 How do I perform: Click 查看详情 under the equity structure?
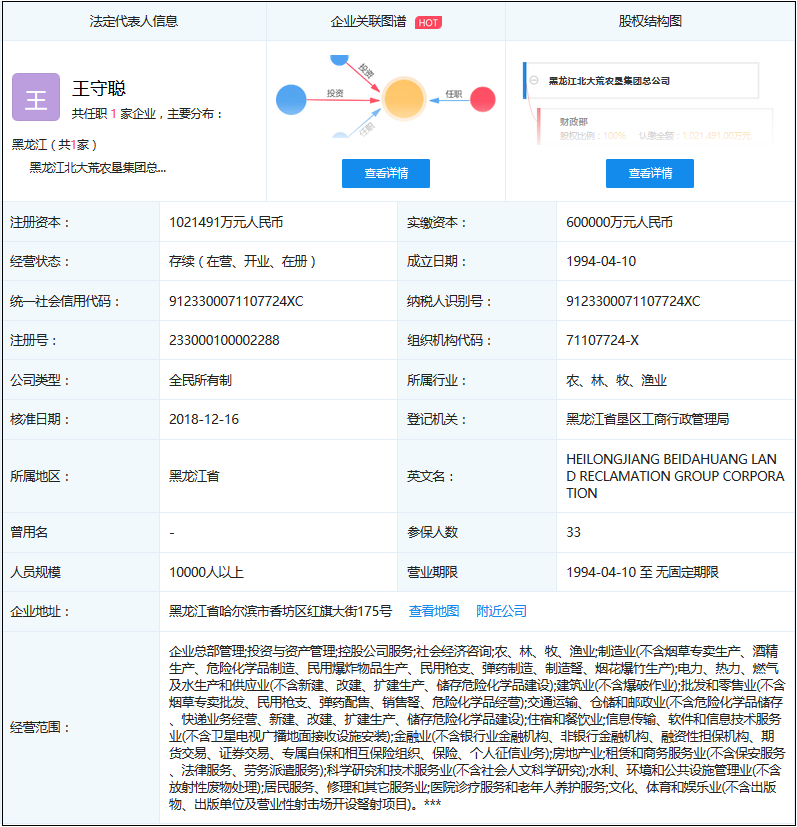click(x=650, y=173)
